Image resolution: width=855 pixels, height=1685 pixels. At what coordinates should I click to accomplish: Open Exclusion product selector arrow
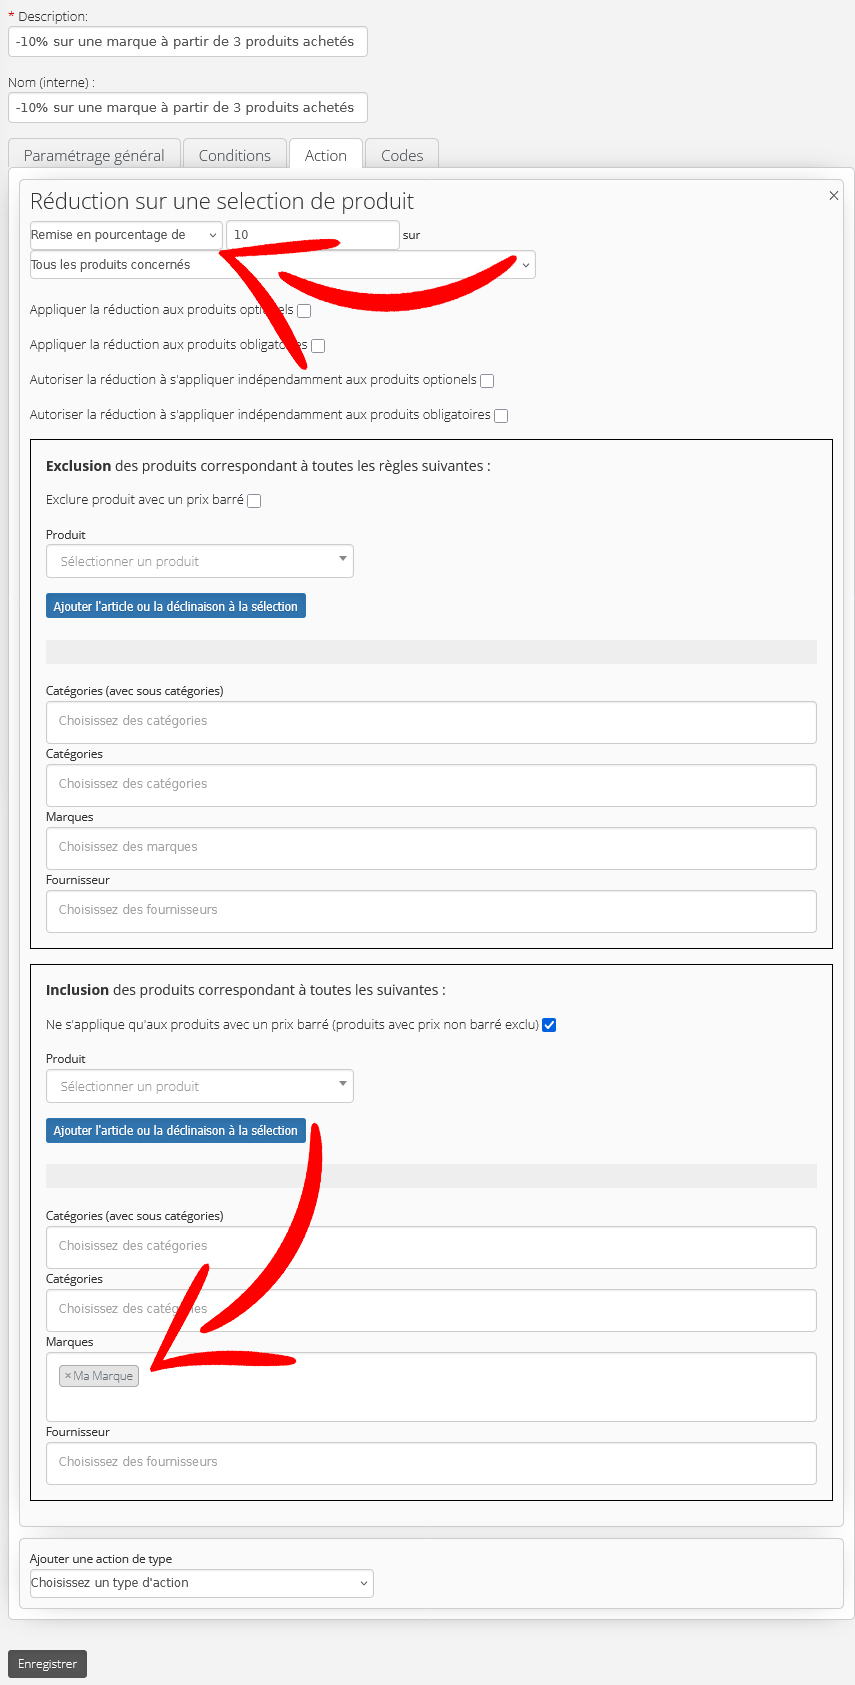343,559
